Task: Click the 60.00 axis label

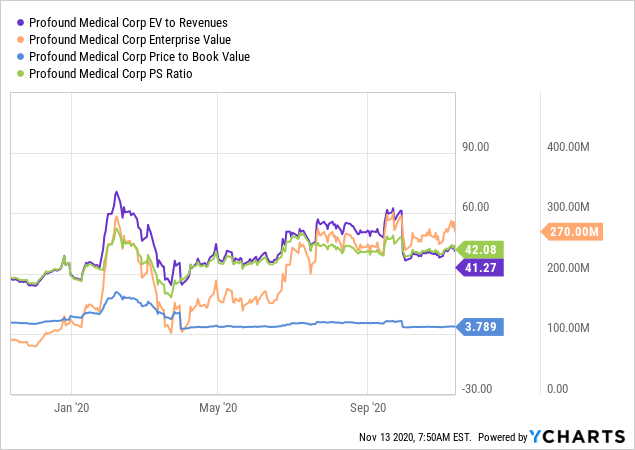Action: click(x=476, y=207)
